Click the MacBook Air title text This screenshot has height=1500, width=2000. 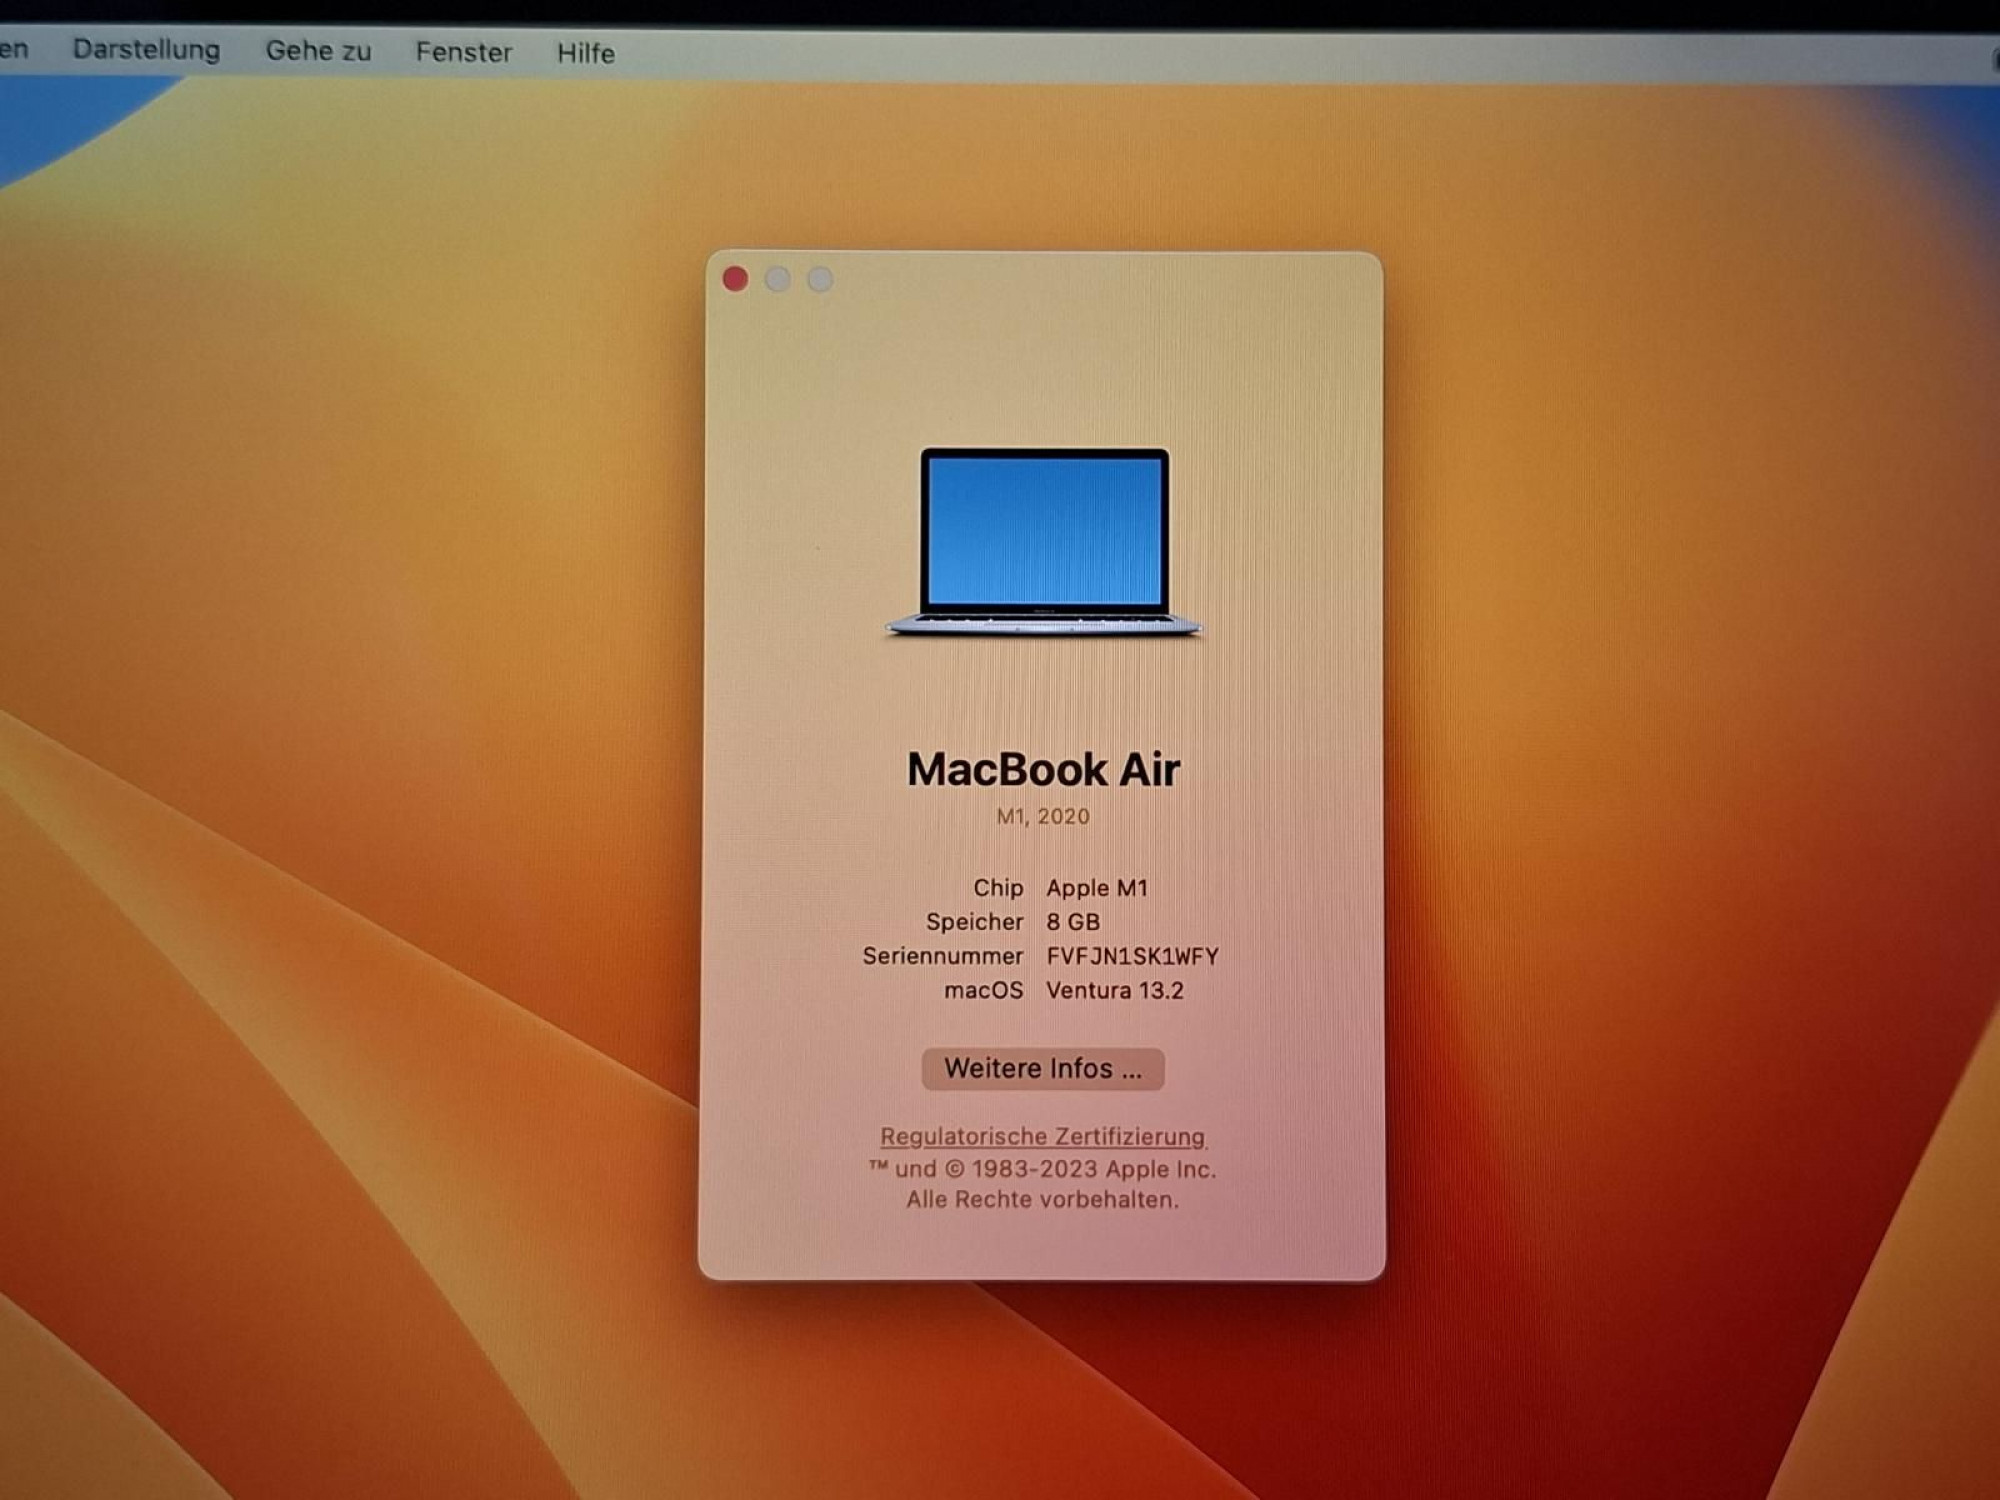tap(1043, 769)
